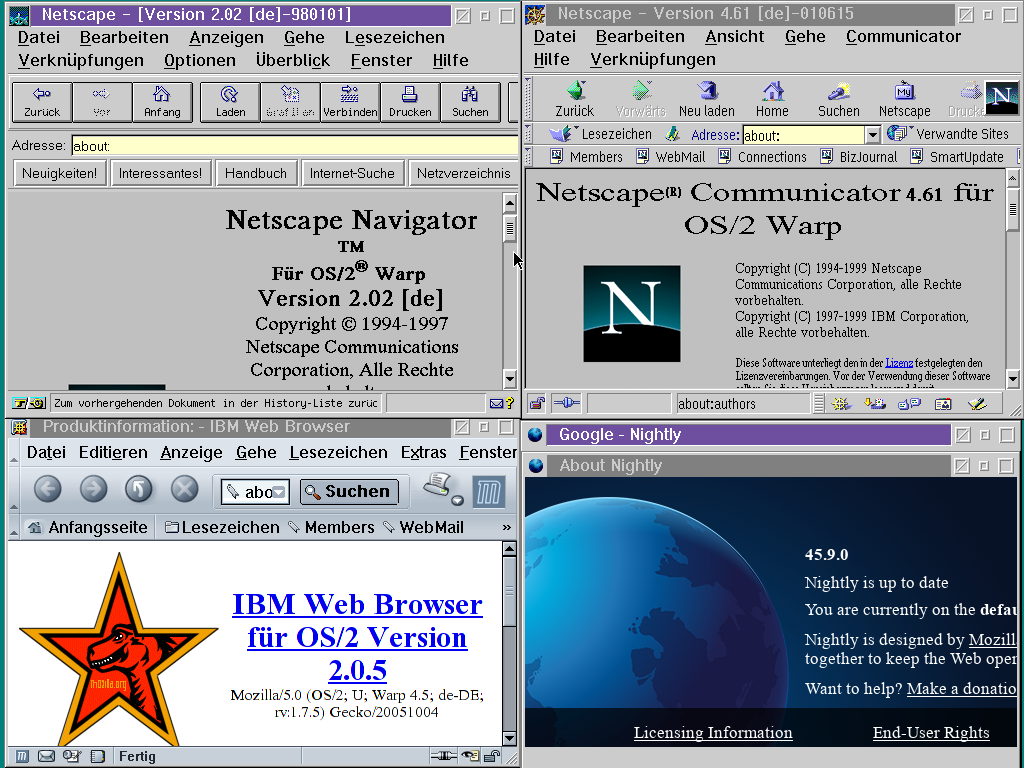The width and height of the screenshot is (1024, 768).
Task: Open the Verwandte Sites dropdown in Netscape 4.61
Action: [x=948, y=134]
